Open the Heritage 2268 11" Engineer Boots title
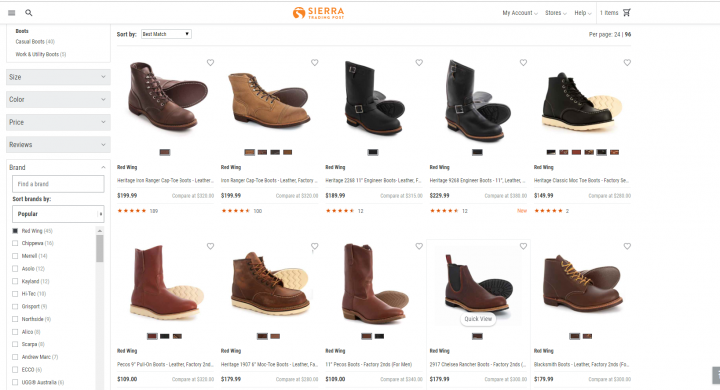Image resolution: width=720 pixels, height=390 pixels. click(373, 181)
